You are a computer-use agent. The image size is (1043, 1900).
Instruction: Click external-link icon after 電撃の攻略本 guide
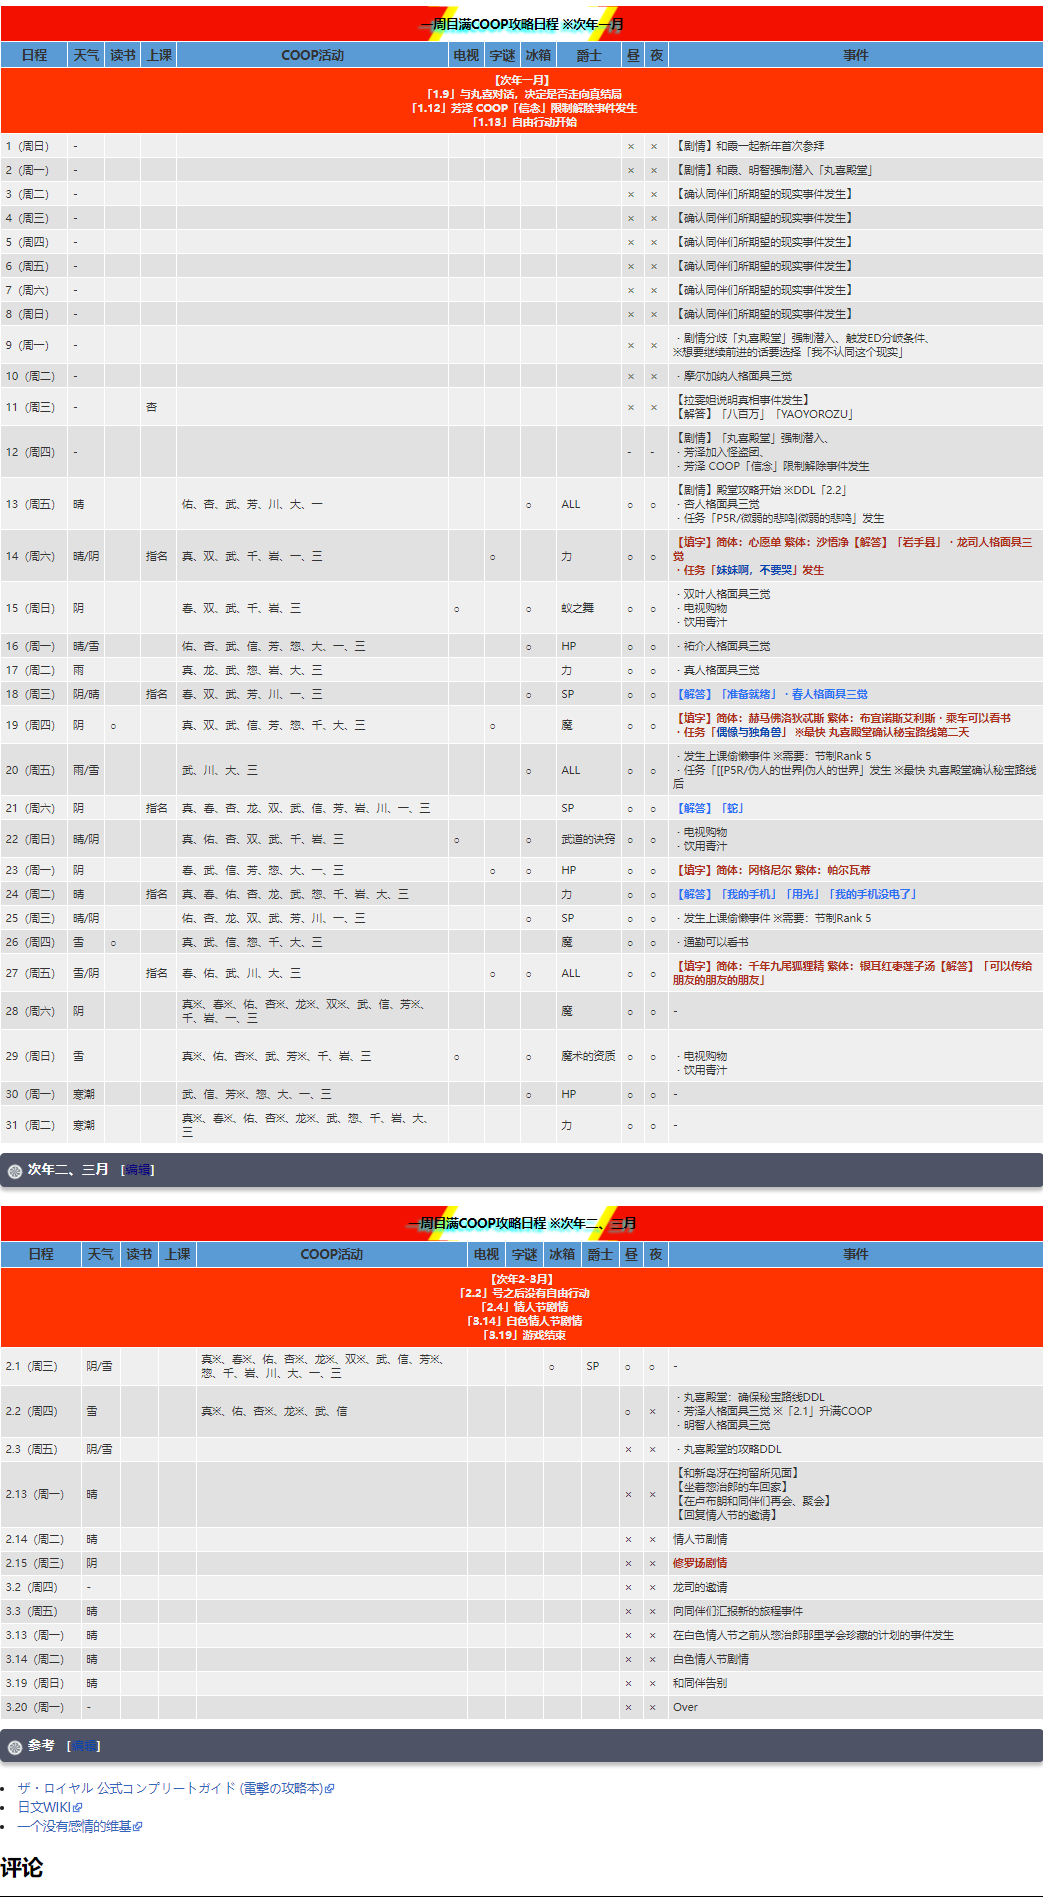coord(330,1789)
